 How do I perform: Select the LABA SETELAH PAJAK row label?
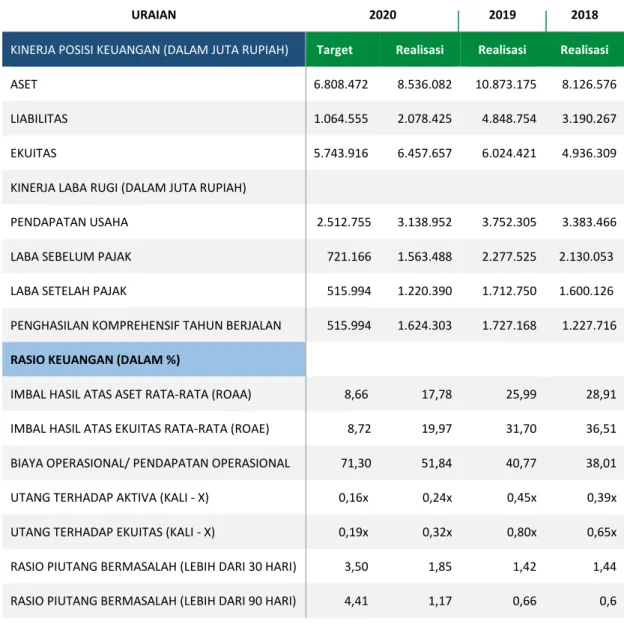68,291
